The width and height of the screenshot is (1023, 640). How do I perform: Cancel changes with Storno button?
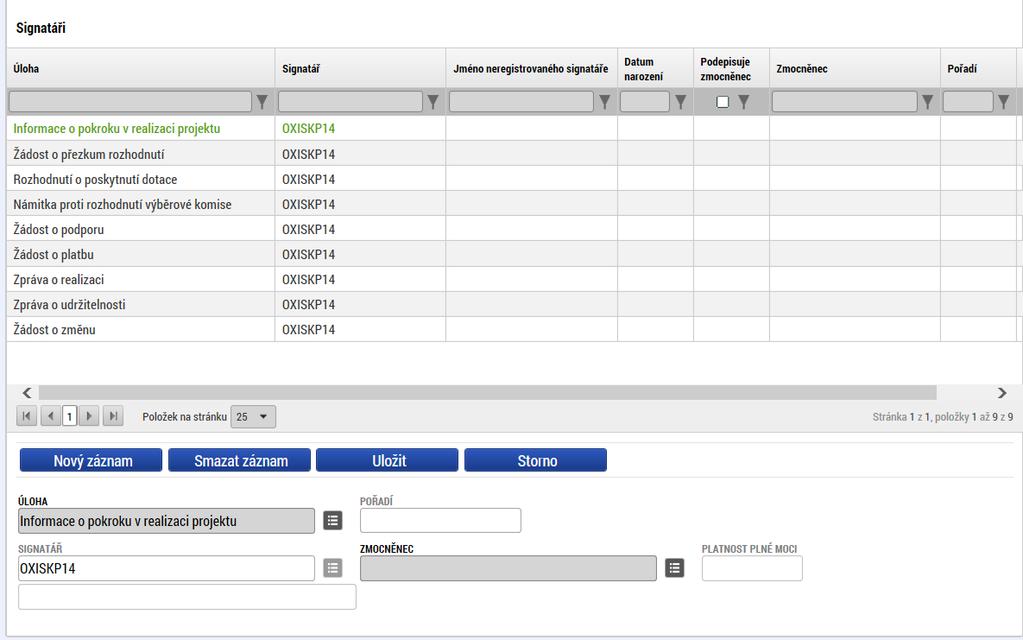pos(536,460)
